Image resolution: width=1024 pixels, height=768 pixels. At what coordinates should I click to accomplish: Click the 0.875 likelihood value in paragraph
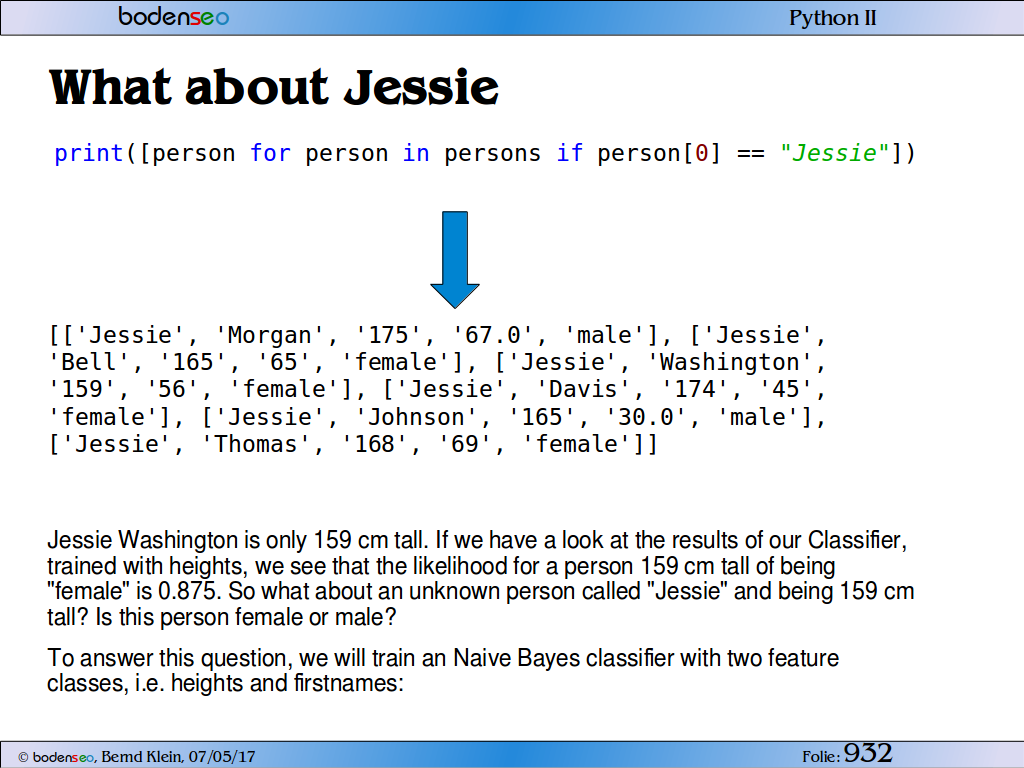pos(189,591)
